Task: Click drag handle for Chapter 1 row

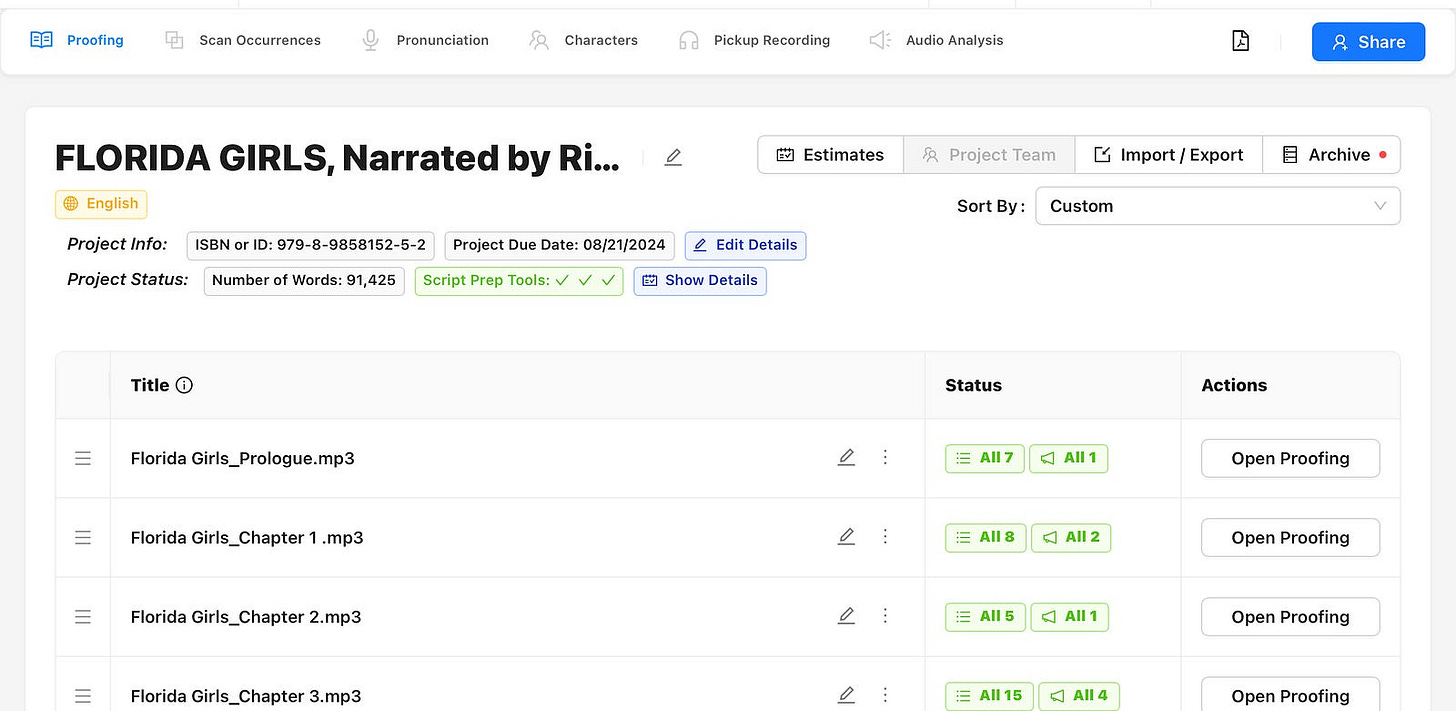Action: 83,537
